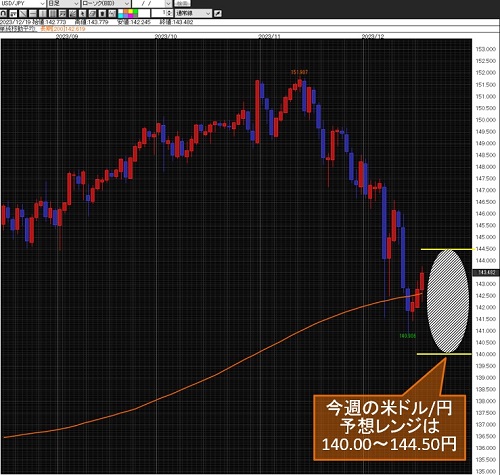Image resolution: width=500 pixels, height=475 pixels.
Task: Click the 140.000 price axis label
Action: (486, 354)
